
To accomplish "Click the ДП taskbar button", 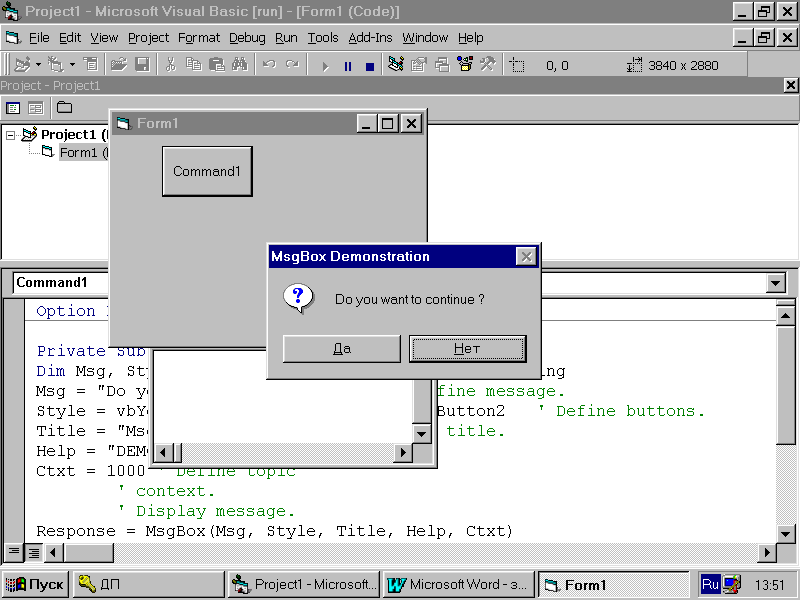I will 148,584.
